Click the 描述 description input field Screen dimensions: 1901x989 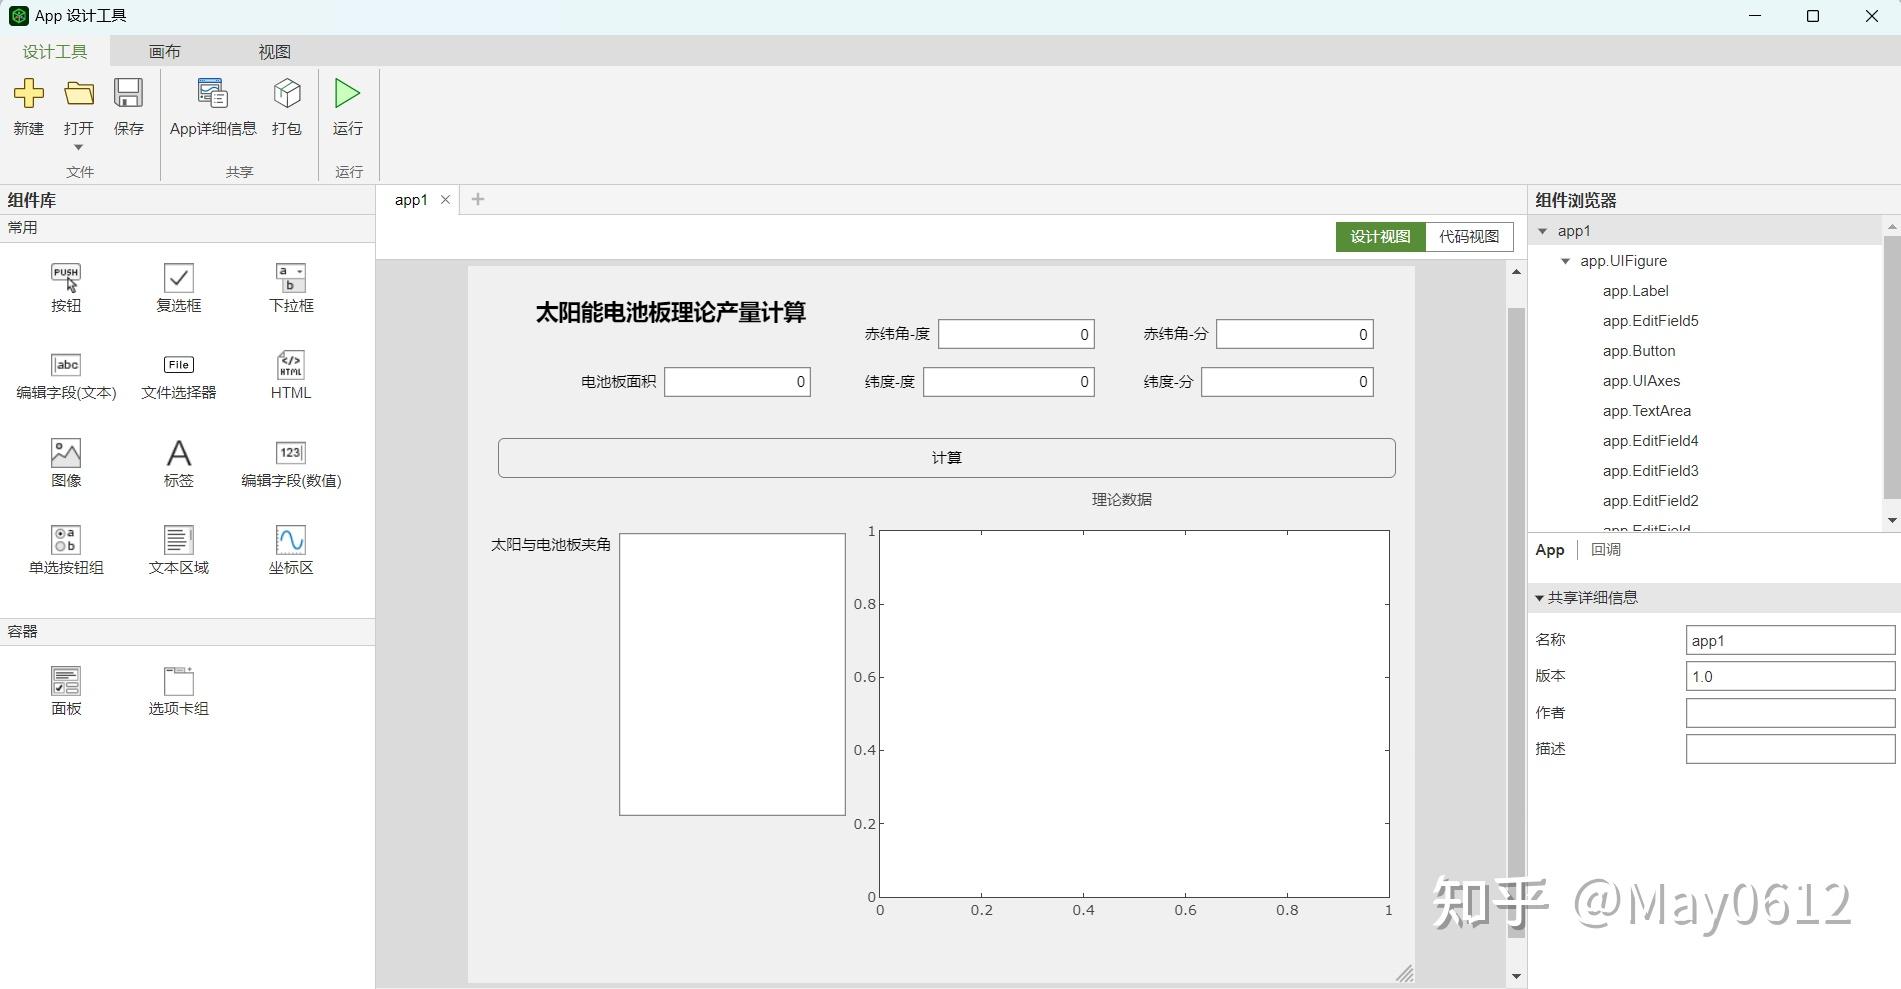click(1790, 749)
